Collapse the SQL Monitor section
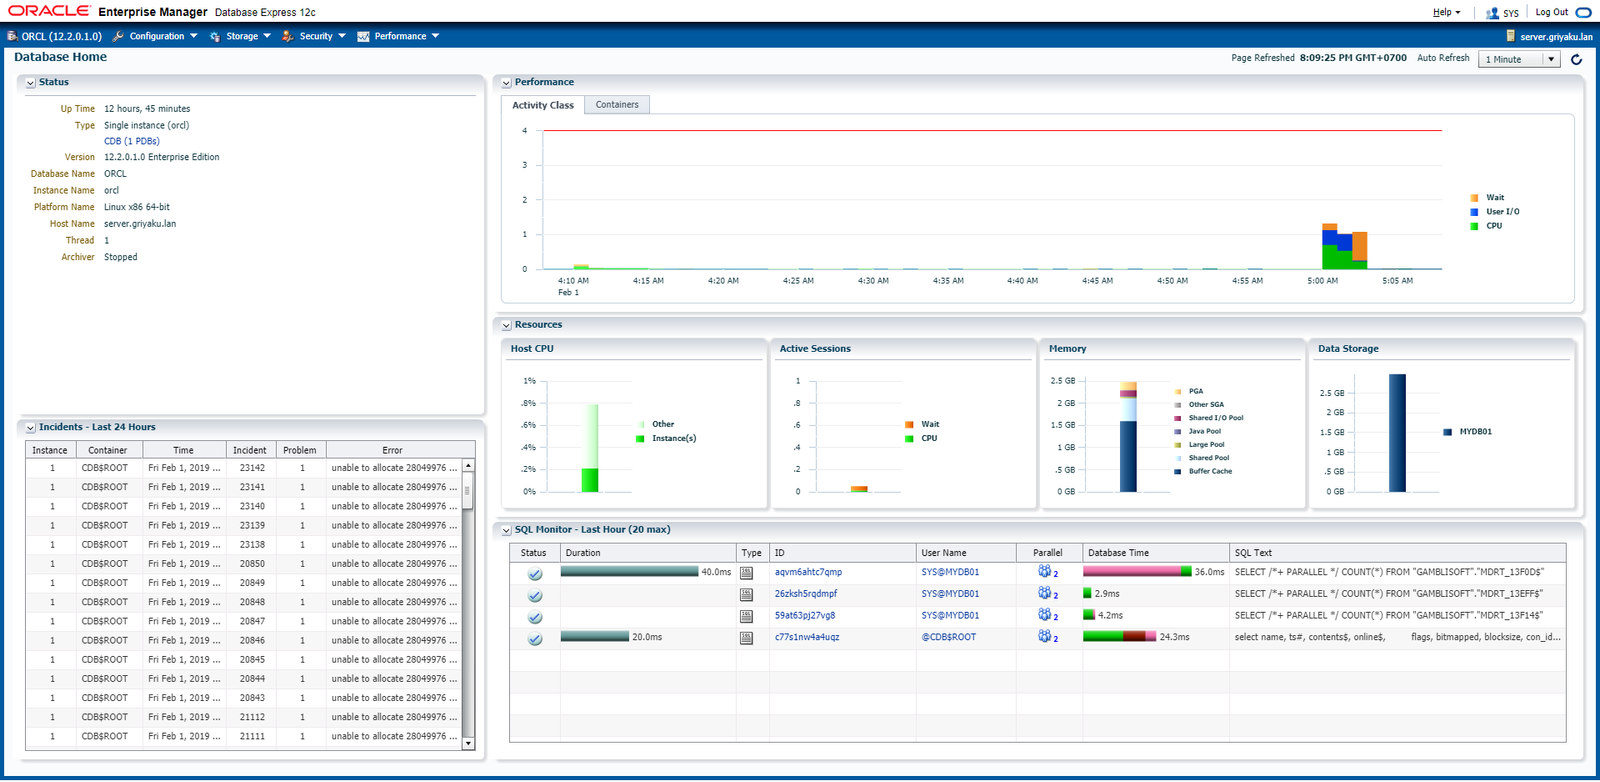Viewport: 1600px width, 782px height. pos(506,530)
